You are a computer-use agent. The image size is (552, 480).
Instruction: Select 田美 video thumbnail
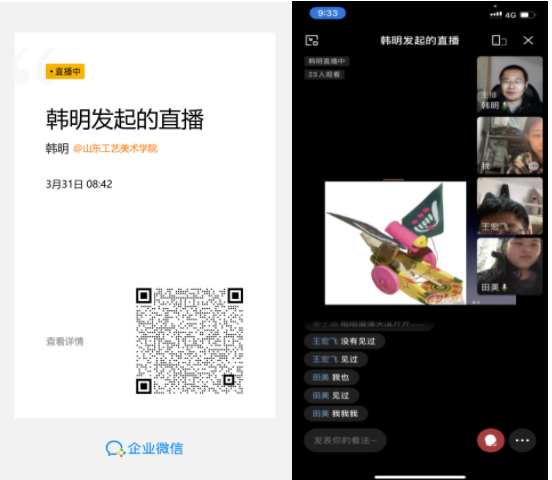coord(509,266)
